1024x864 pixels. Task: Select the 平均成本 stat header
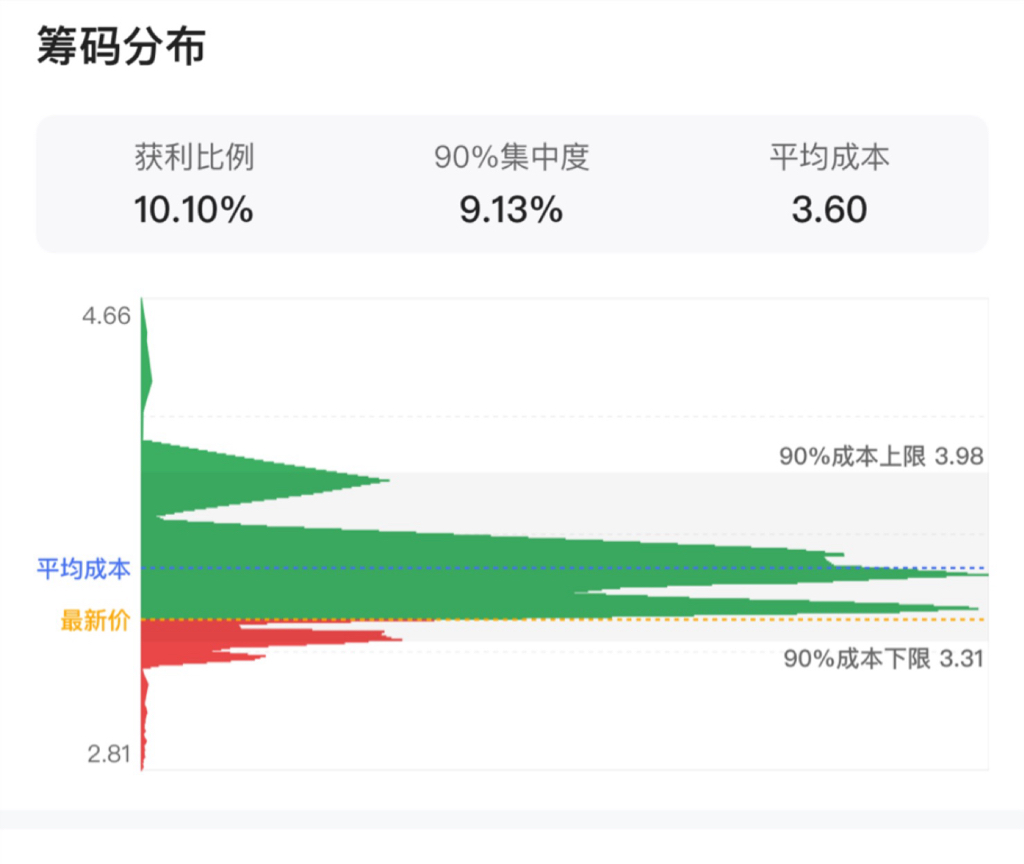coord(829,157)
